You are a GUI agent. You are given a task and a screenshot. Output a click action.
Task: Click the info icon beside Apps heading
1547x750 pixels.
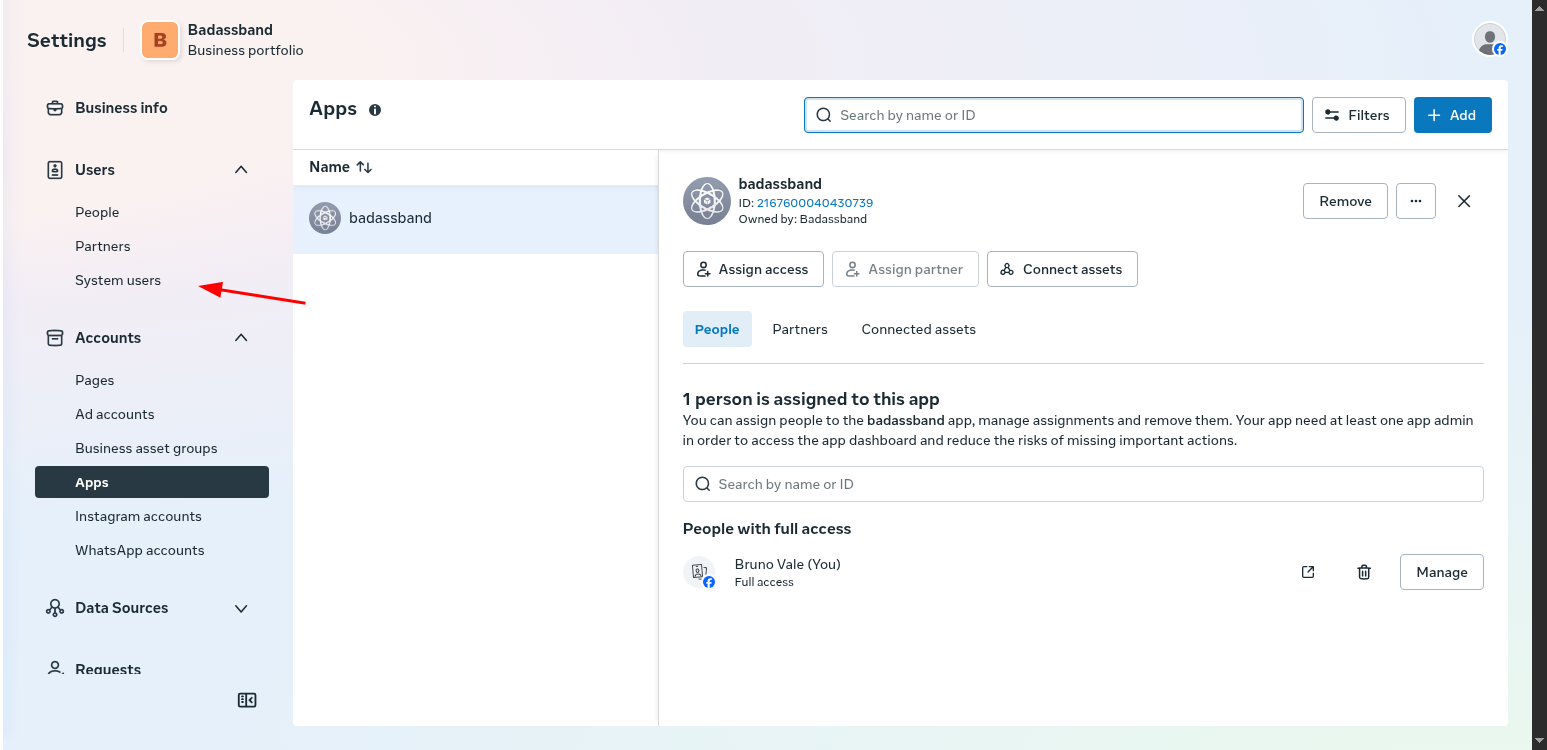point(375,110)
